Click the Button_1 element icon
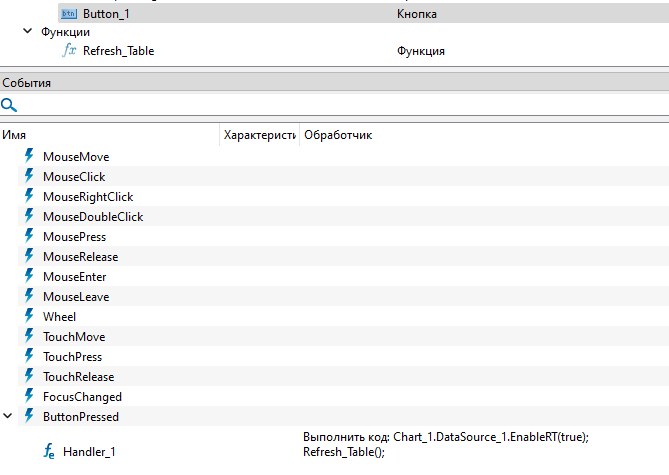Viewport: 669px width, 475px height. pos(68,14)
